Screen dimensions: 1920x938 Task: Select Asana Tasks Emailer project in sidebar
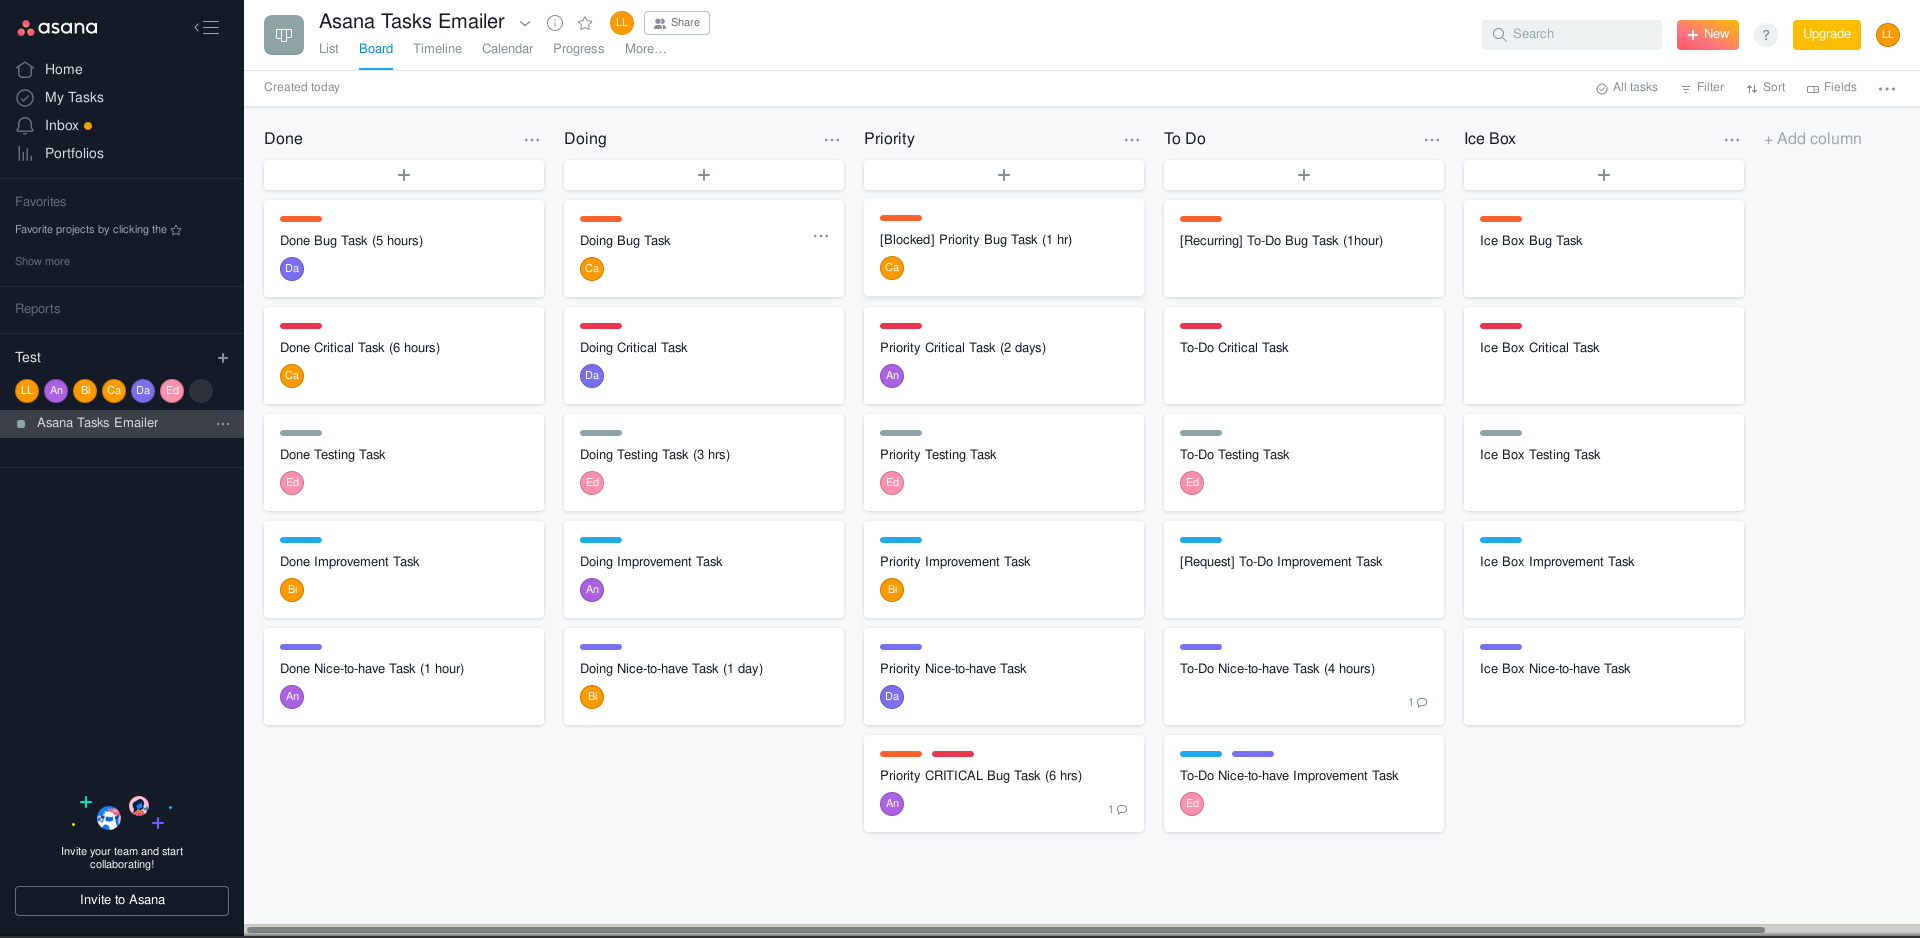(97, 423)
